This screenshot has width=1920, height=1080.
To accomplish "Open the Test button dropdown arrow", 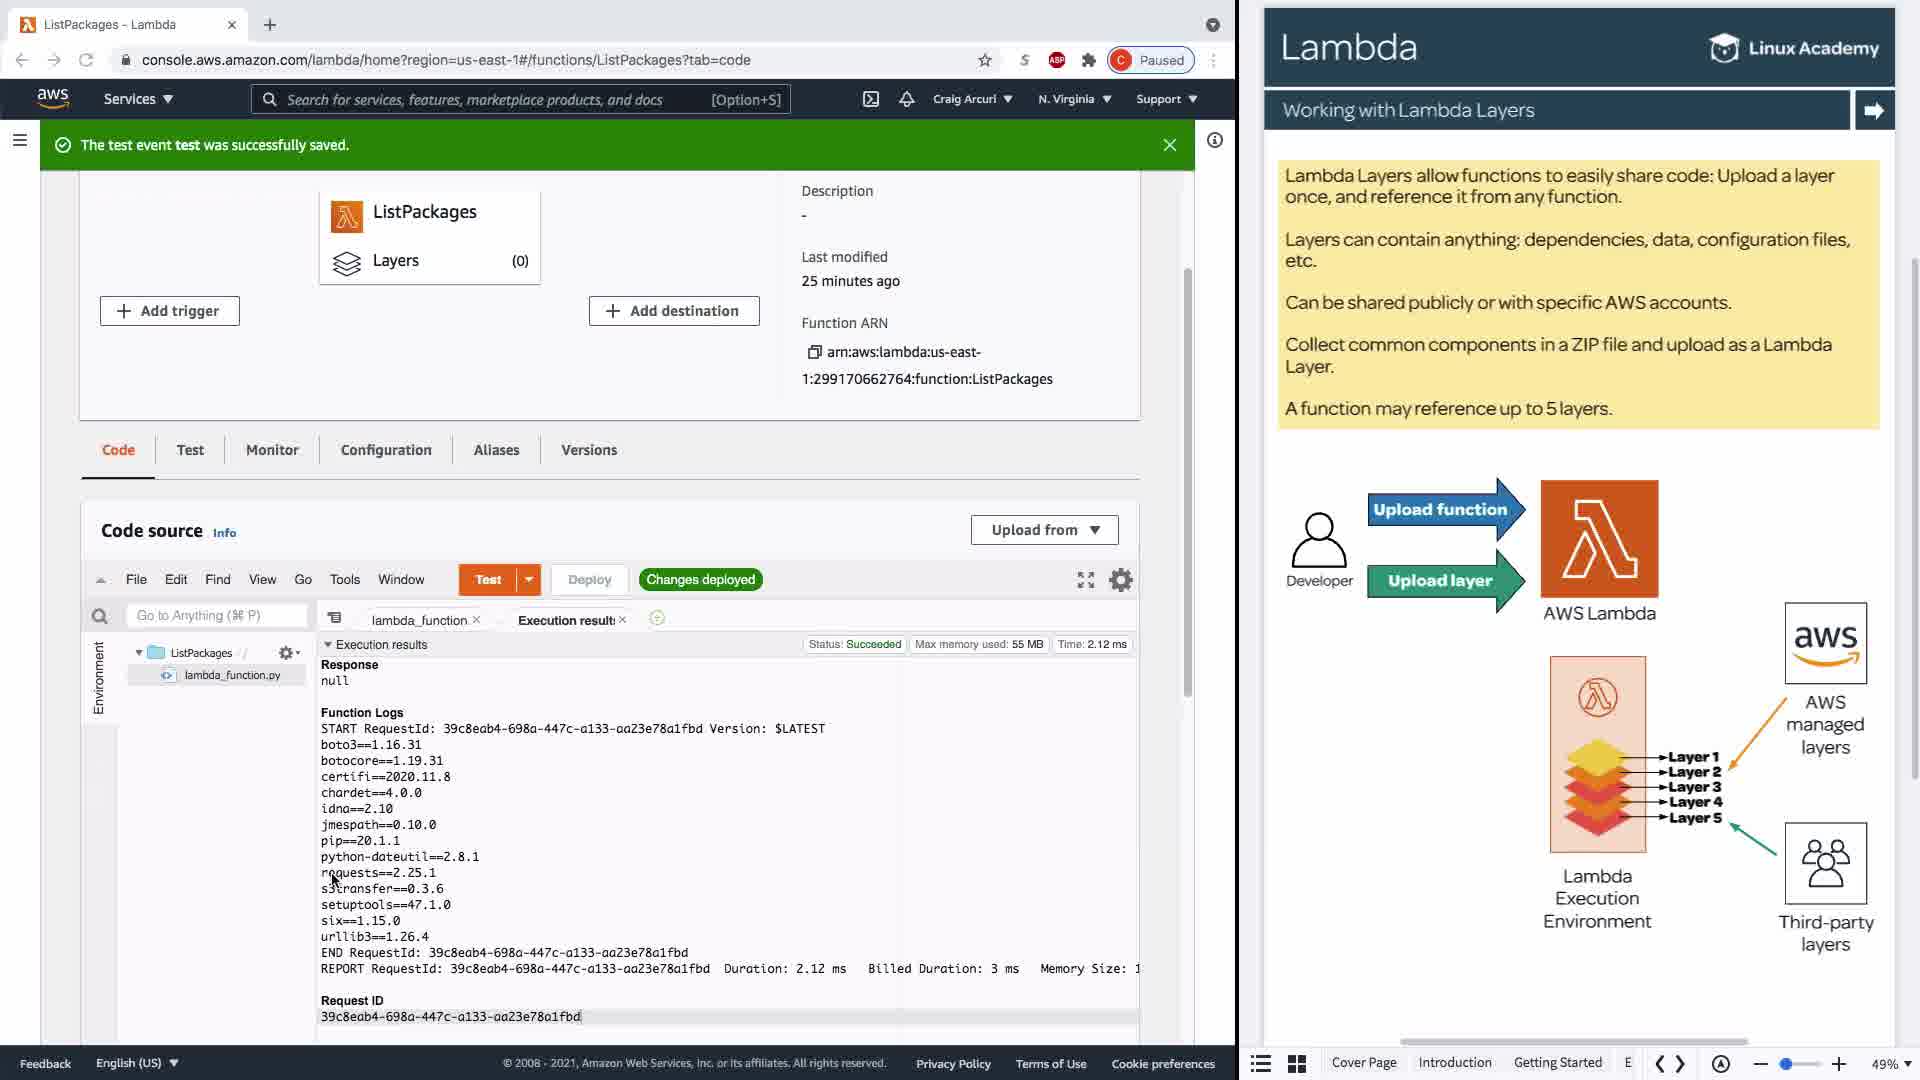I will pyautogui.click(x=529, y=580).
